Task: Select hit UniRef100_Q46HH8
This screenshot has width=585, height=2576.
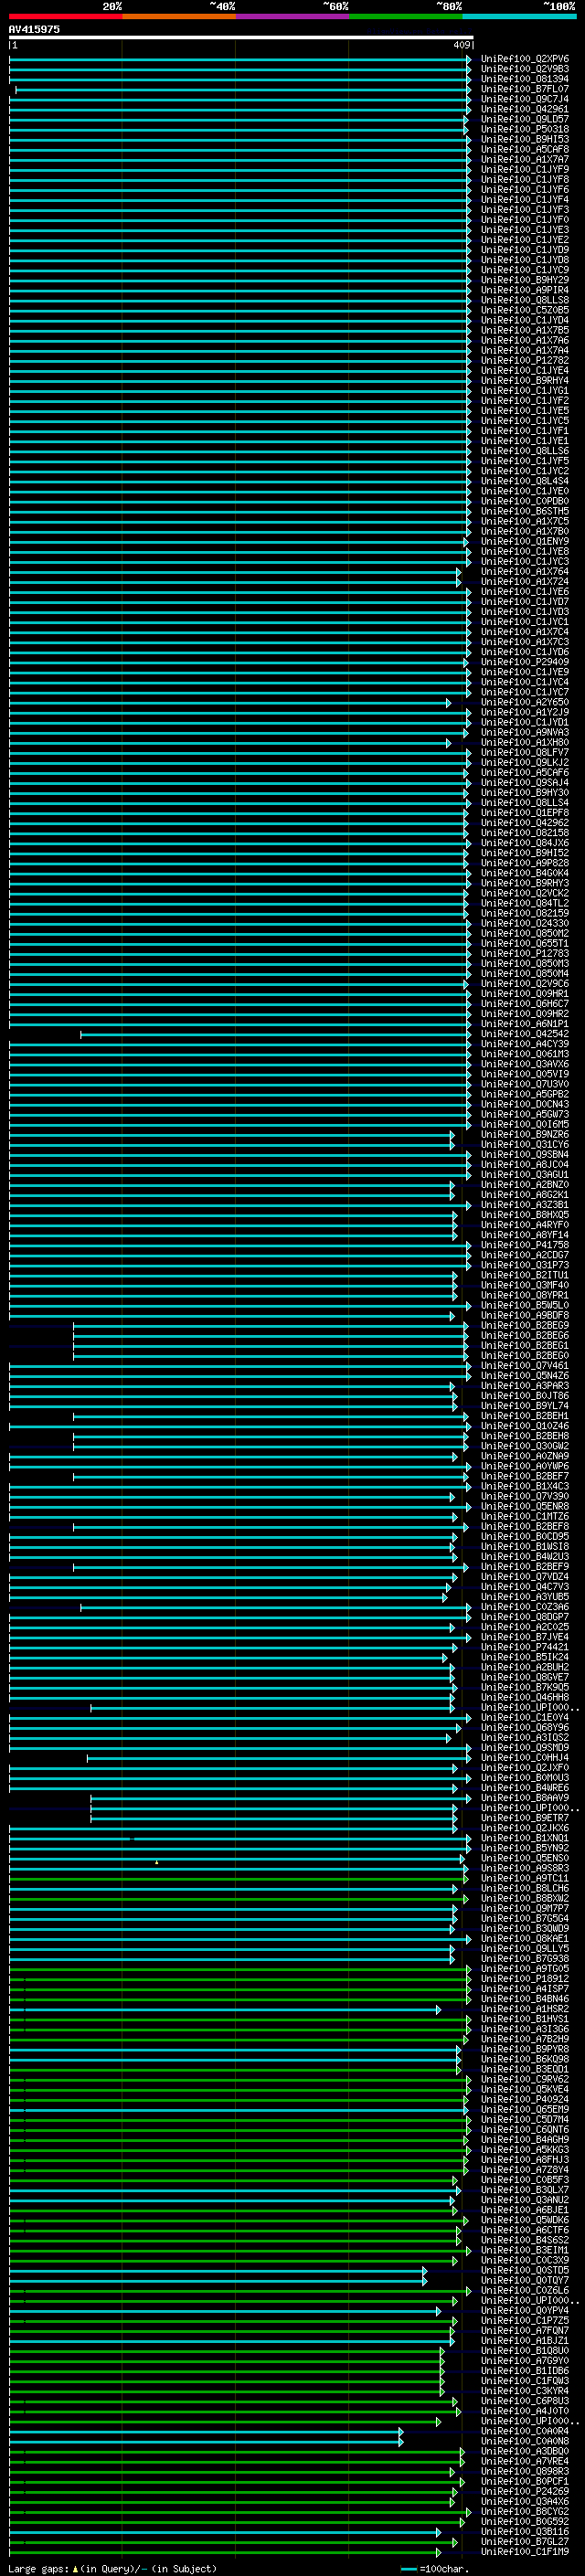Action: pyautogui.click(x=525, y=1698)
